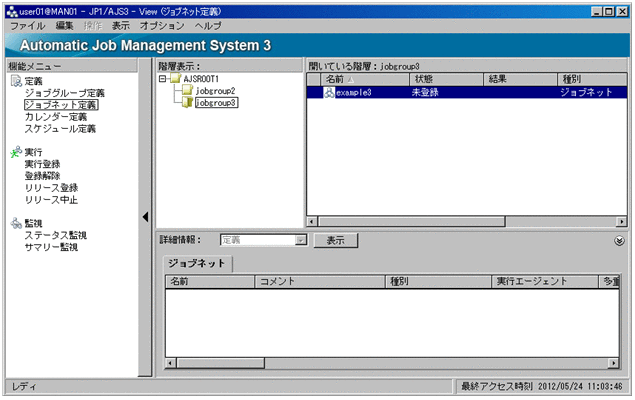Click the 表示 button beside 詳細情報

pyautogui.click(x=336, y=240)
